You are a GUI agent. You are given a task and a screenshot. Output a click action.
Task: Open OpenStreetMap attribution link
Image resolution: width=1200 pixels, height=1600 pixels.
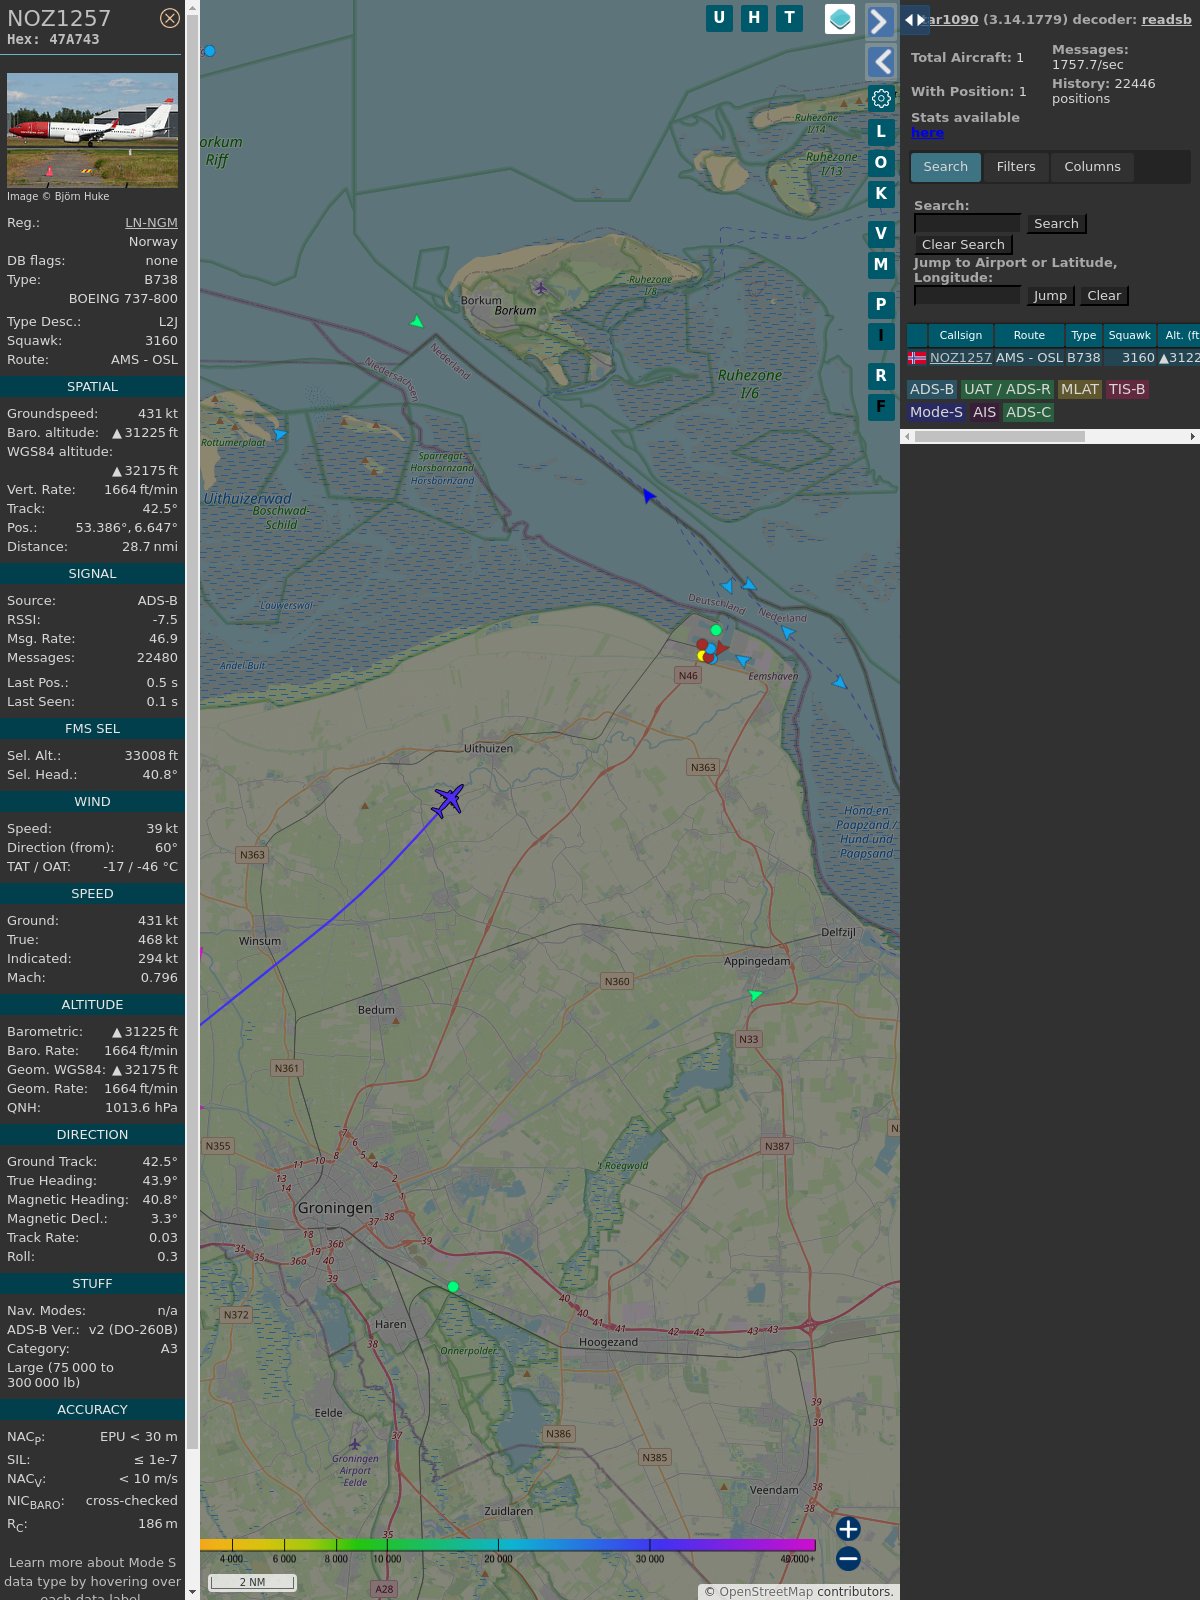(766, 1592)
